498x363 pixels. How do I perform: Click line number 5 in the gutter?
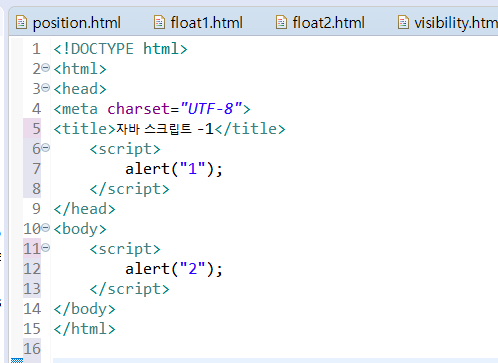[36, 129]
